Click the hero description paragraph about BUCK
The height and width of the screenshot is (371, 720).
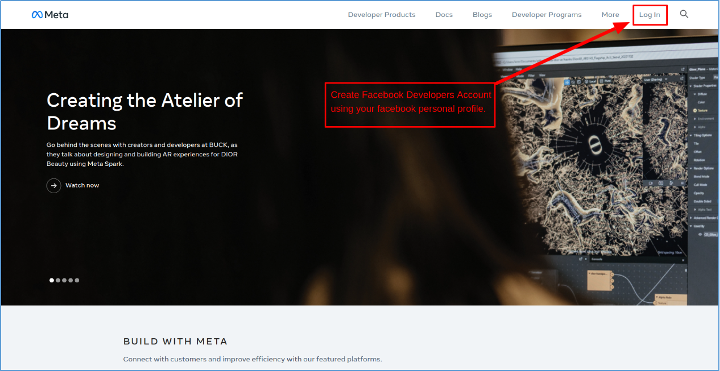coord(142,154)
